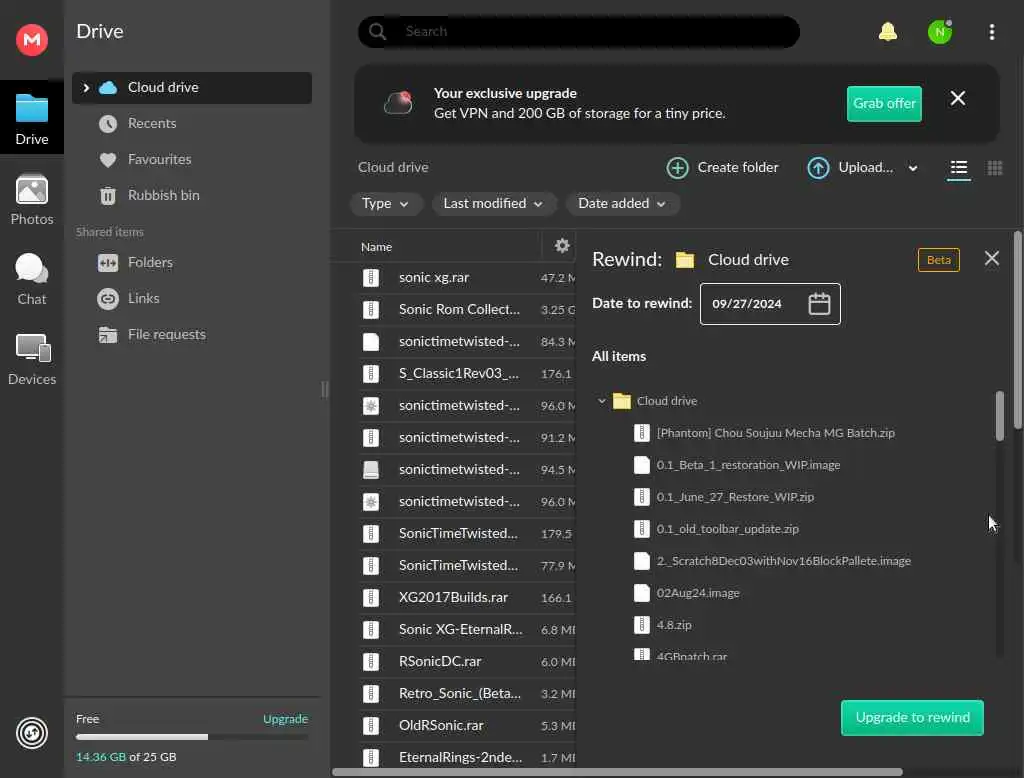
Task: Collapse Cloud drive in Rewind tree
Action: tap(601, 400)
